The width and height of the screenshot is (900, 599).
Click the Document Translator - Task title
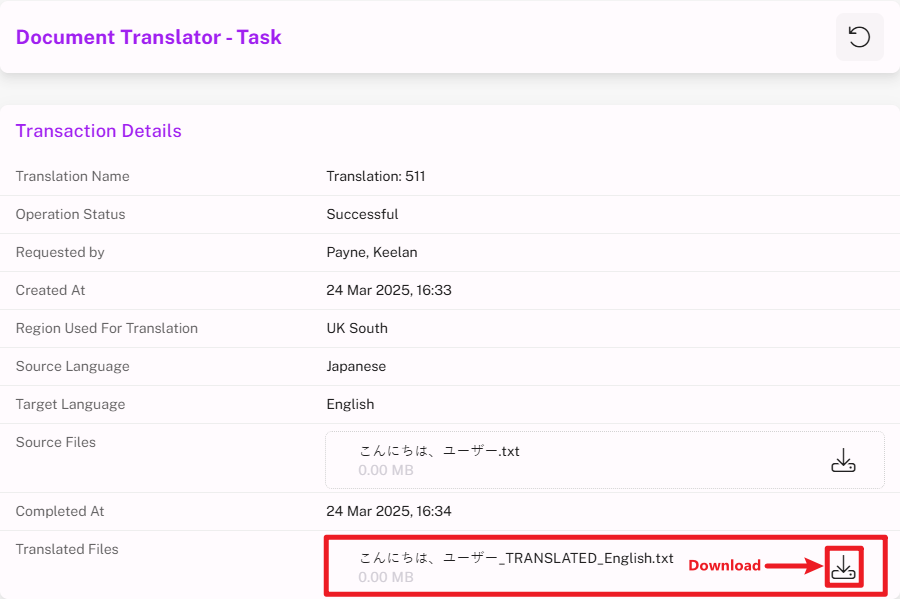[x=148, y=37]
